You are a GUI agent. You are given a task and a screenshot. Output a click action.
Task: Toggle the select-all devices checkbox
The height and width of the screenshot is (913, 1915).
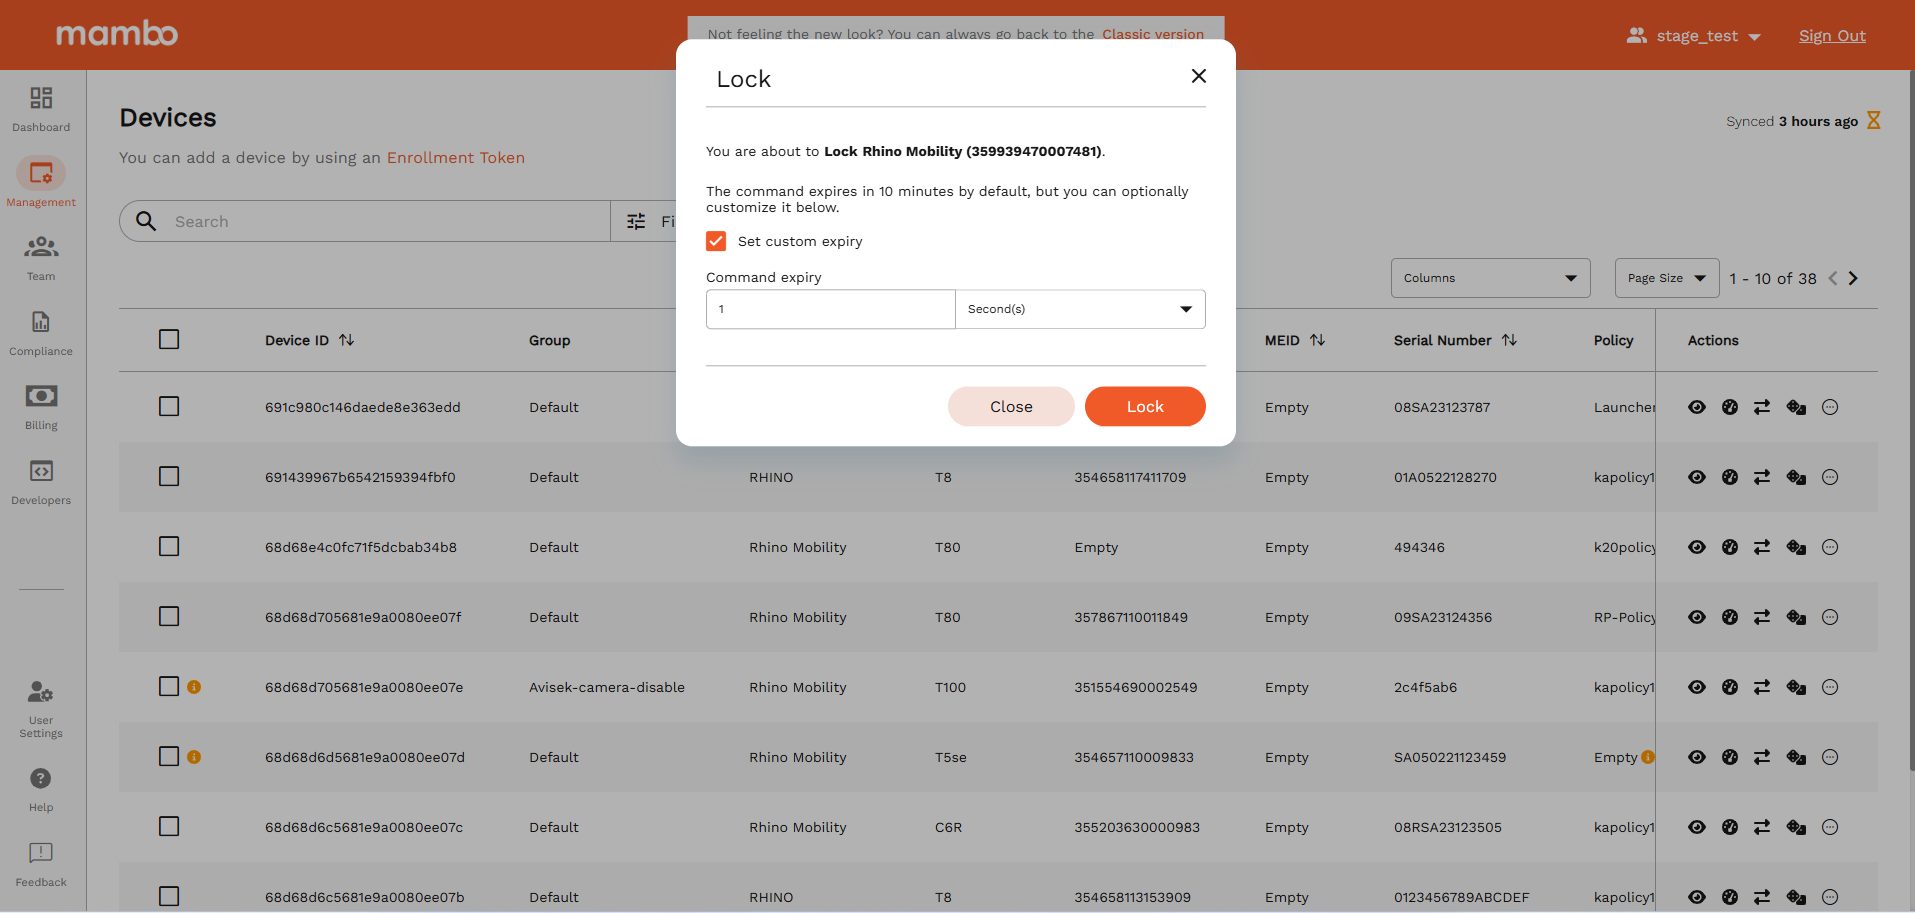coord(169,340)
